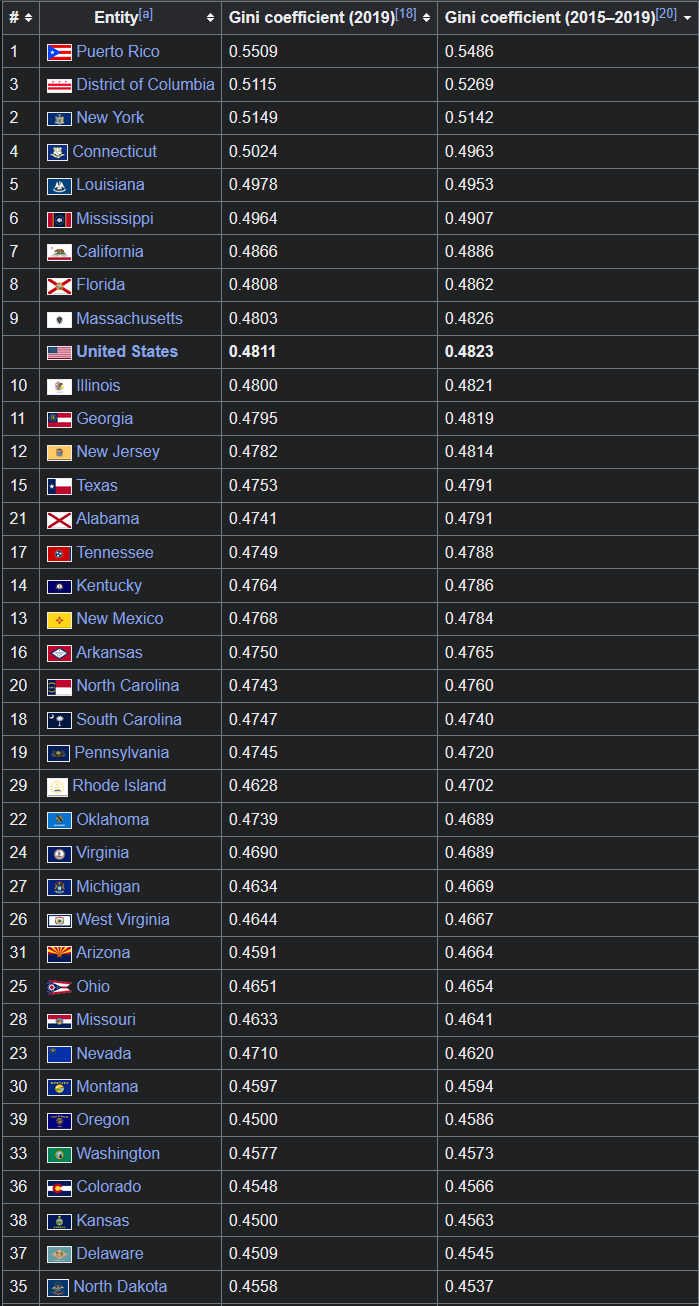Select Connecticut's 0.5024 value

[253, 152]
